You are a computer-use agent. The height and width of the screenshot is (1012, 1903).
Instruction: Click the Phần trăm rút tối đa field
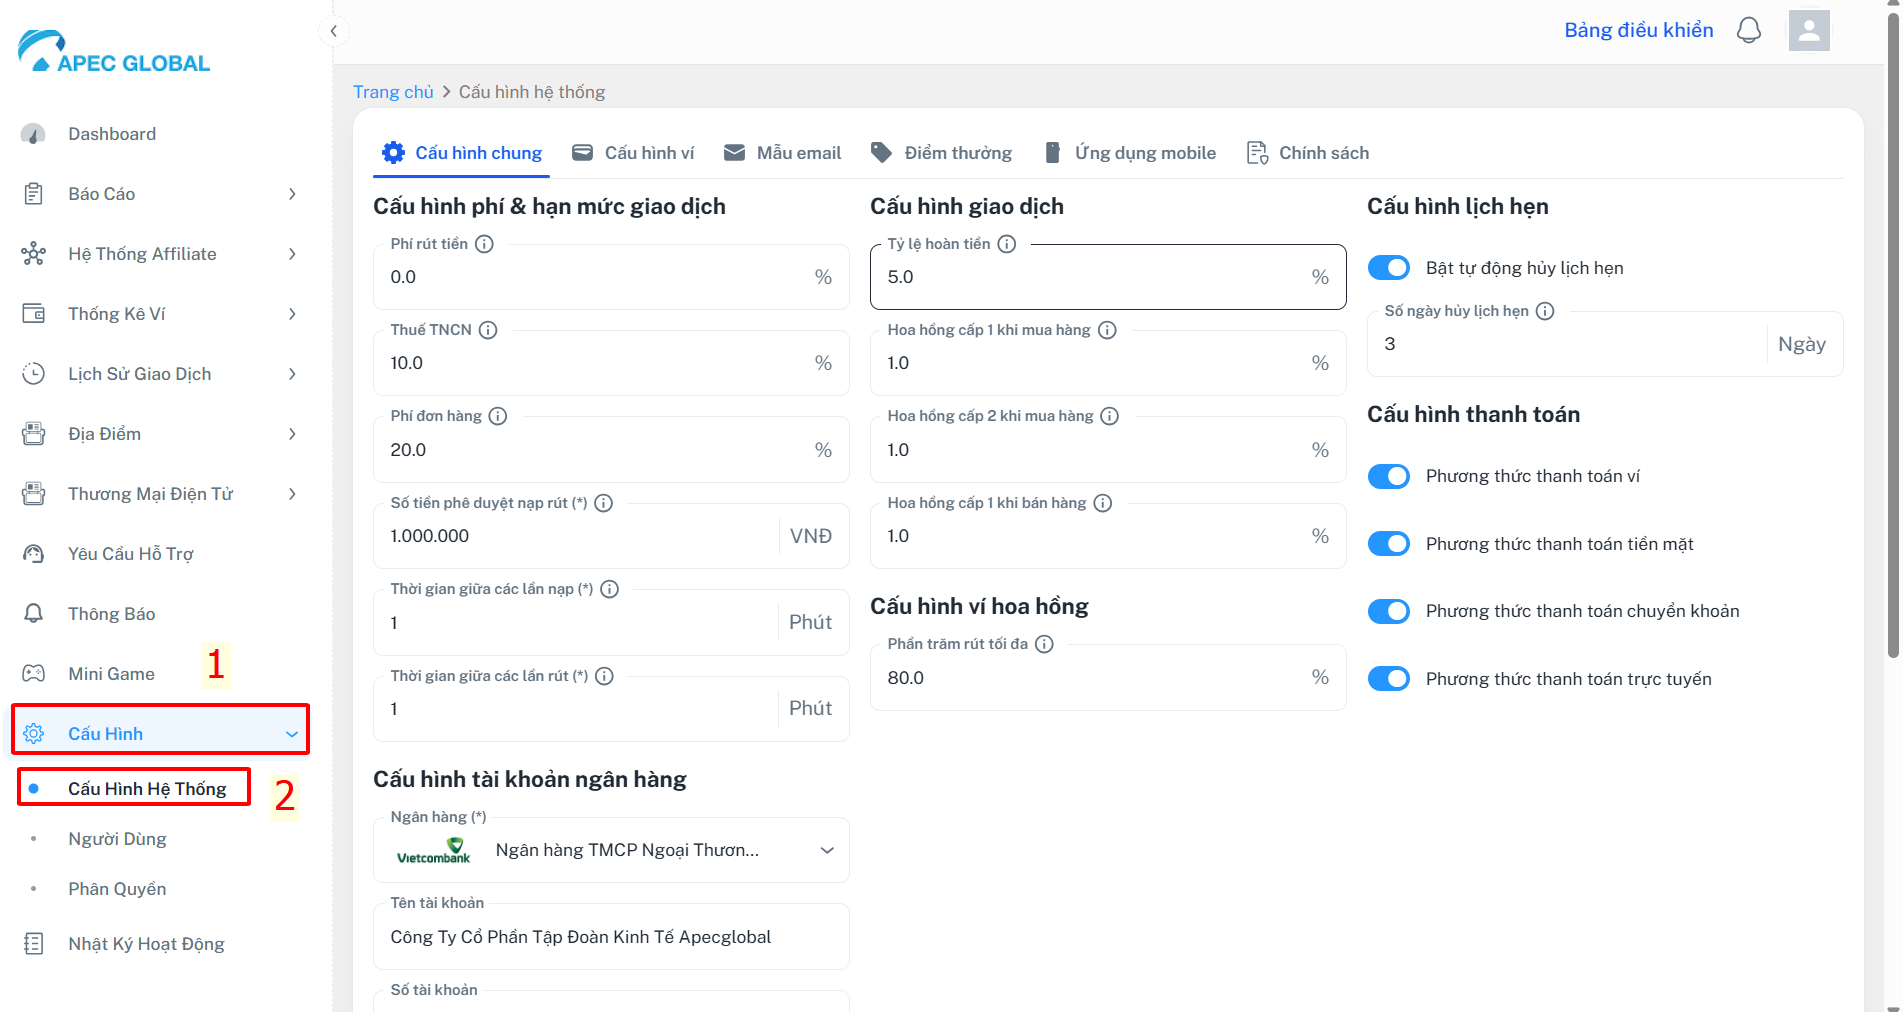tap(1108, 678)
